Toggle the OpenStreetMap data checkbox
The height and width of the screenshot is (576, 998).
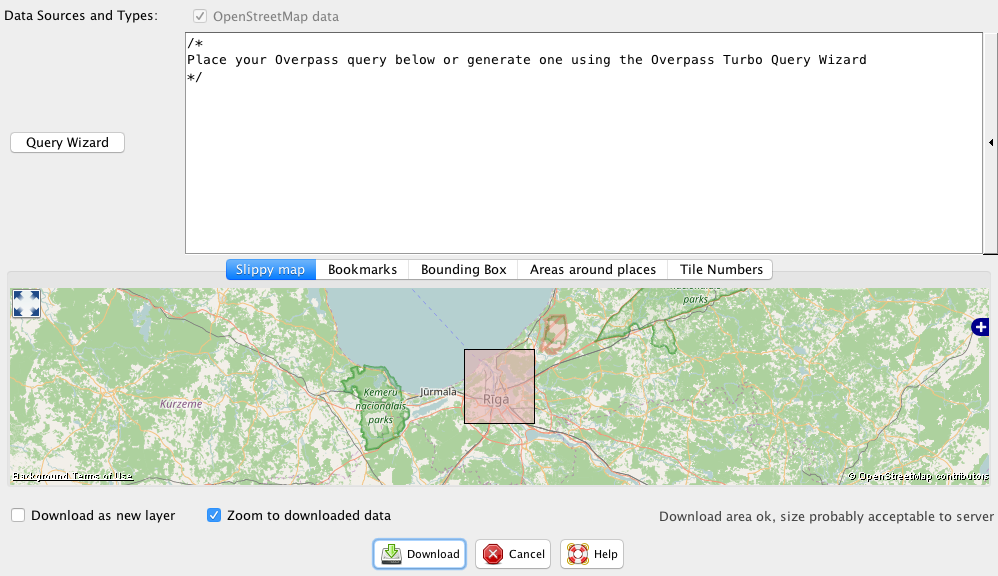tap(201, 17)
